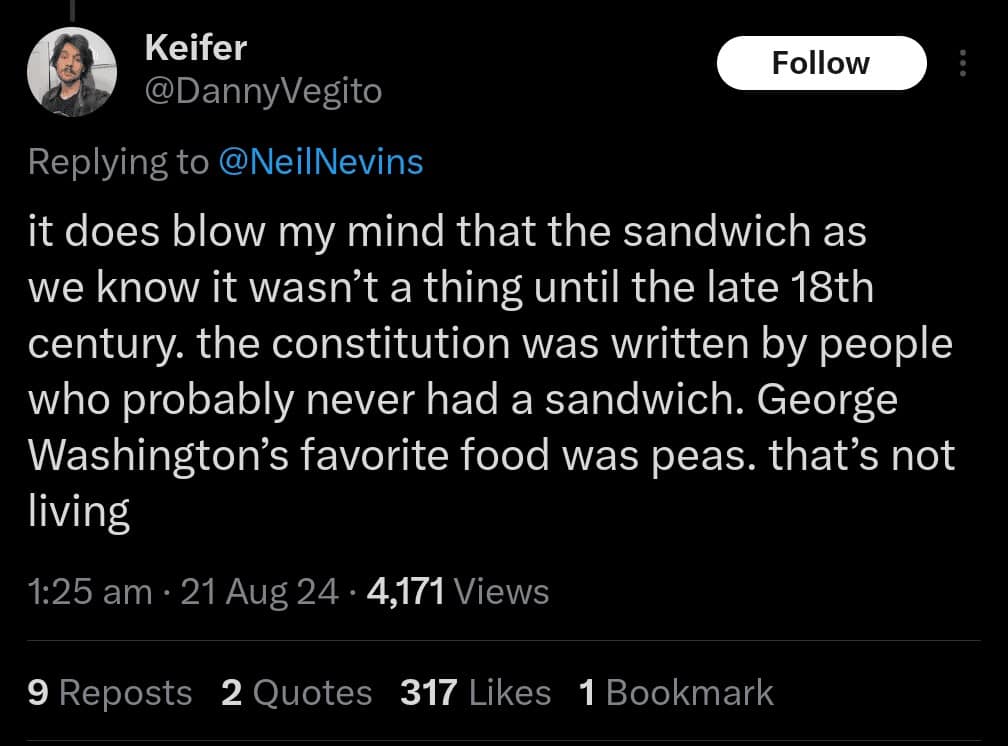Click the 1 Bookmark count
This screenshot has height=746, width=1008.
point(676,692)
